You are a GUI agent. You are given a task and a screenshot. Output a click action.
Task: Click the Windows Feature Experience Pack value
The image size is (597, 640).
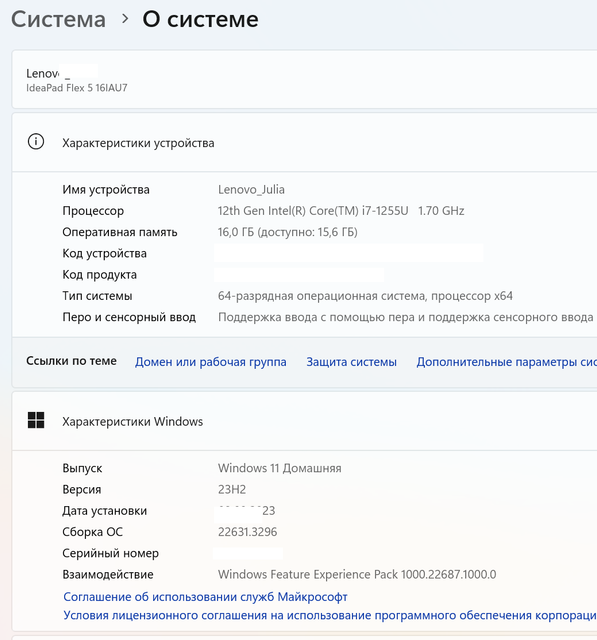pyautogui.click(x=357, y=574)
